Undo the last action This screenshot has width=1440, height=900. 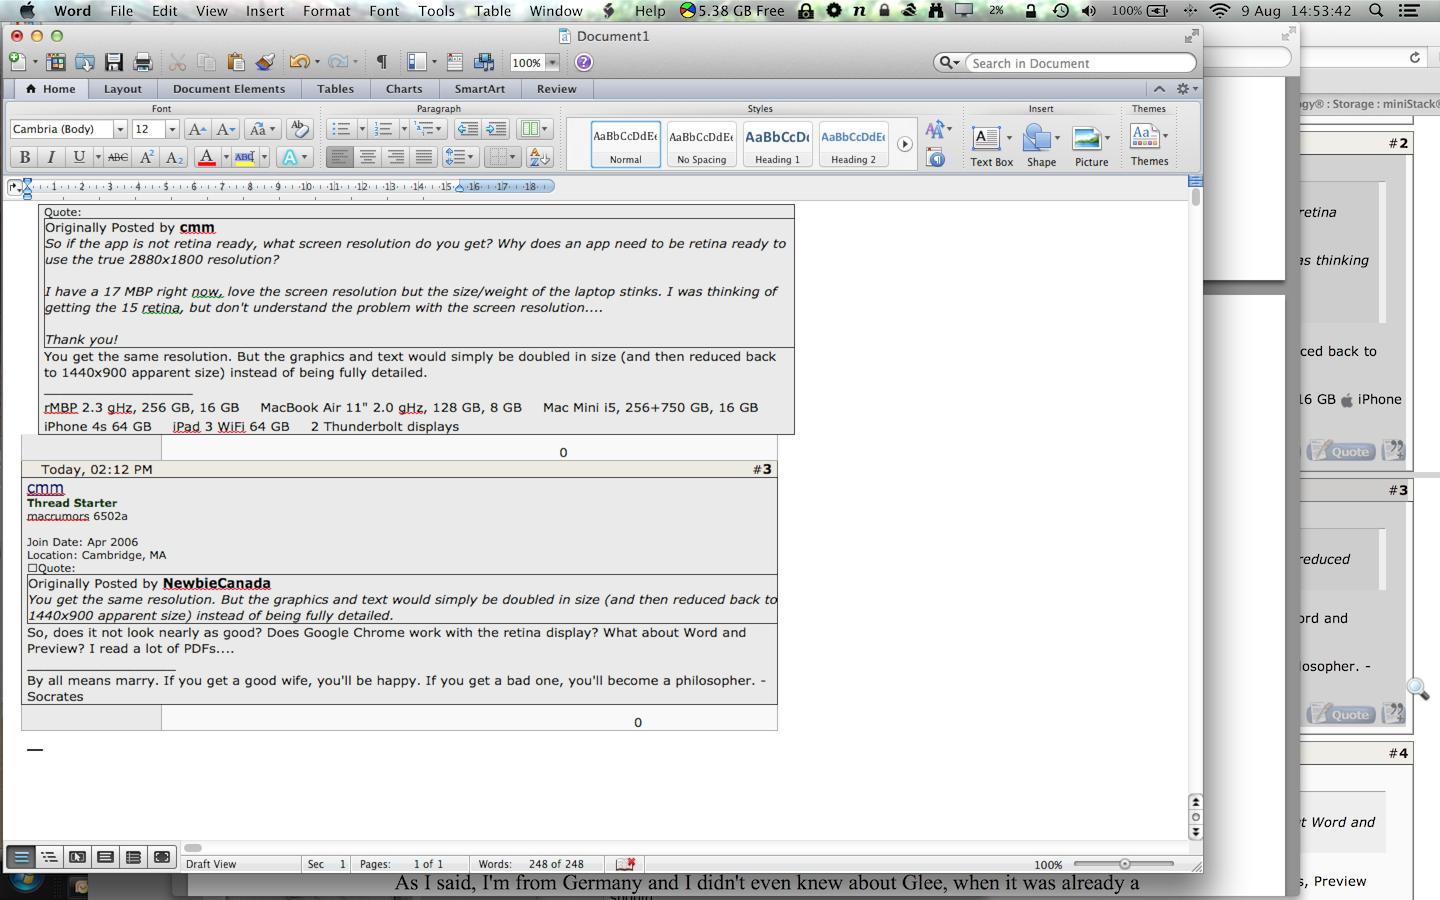click(x=298, y=62)
